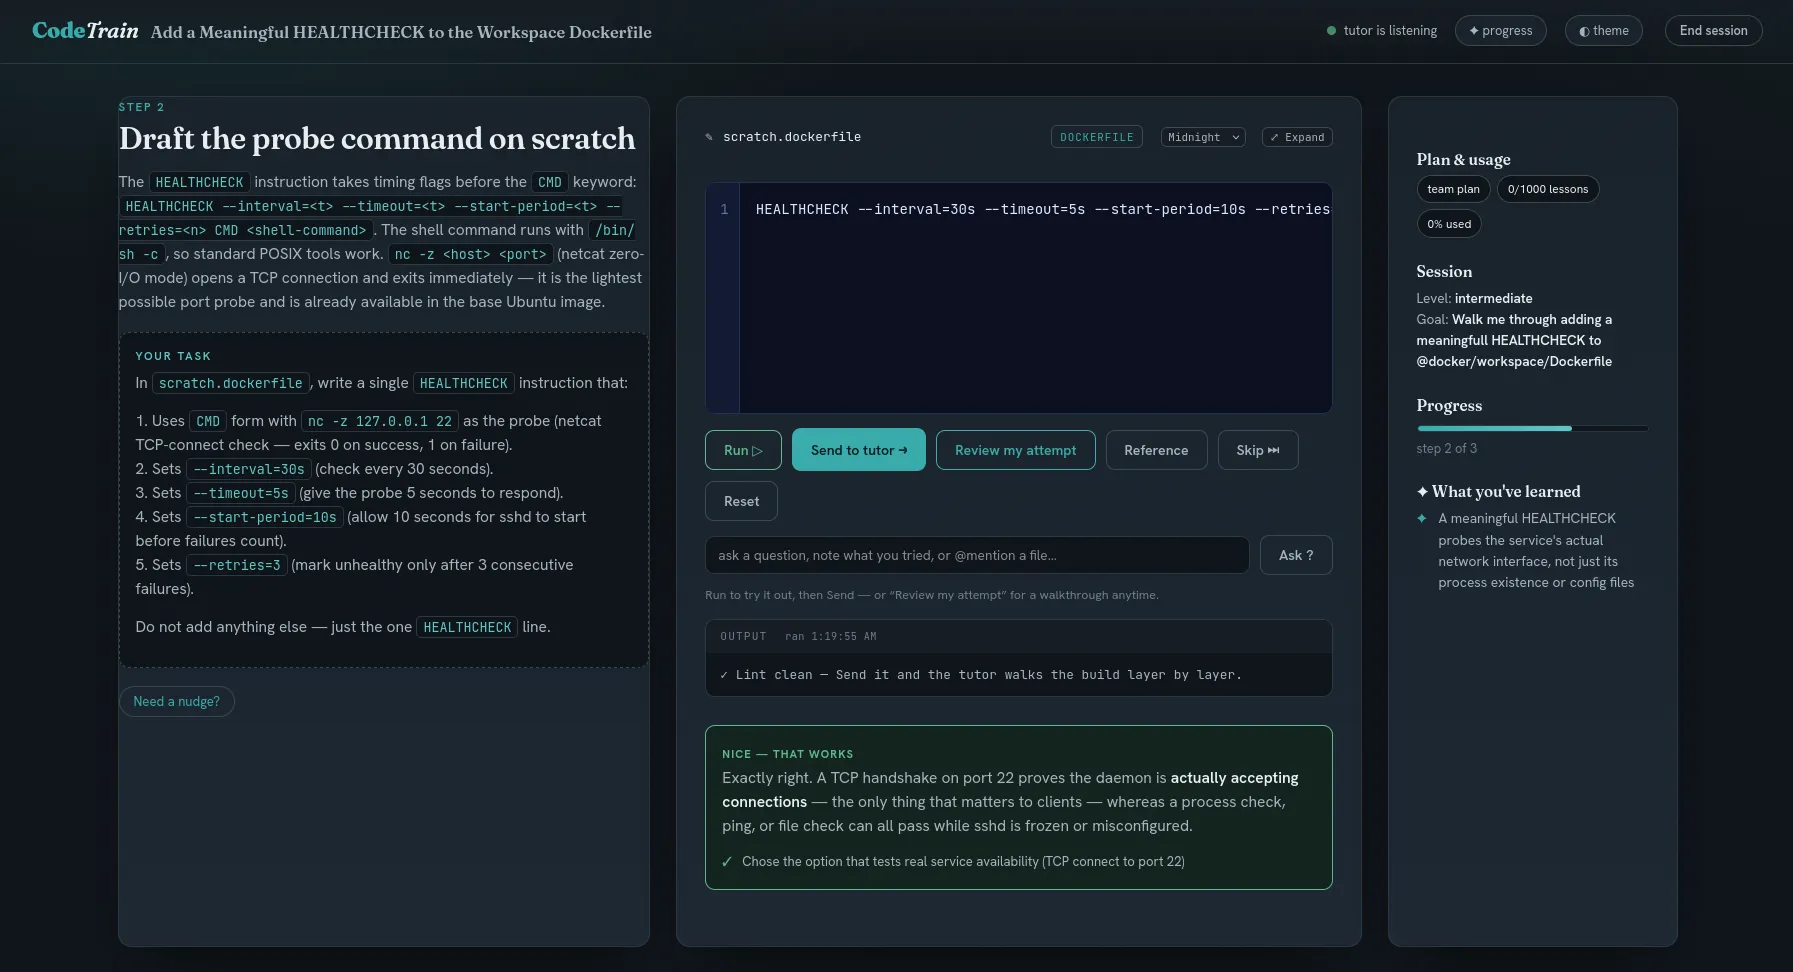Focus the ask a question input field

977,555
